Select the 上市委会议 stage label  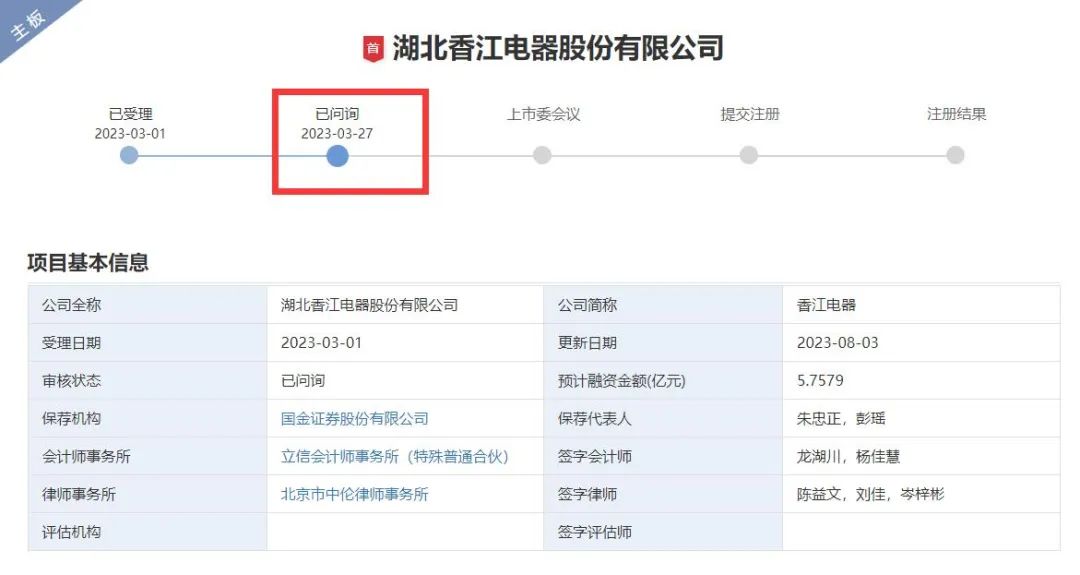coord(543,114)
